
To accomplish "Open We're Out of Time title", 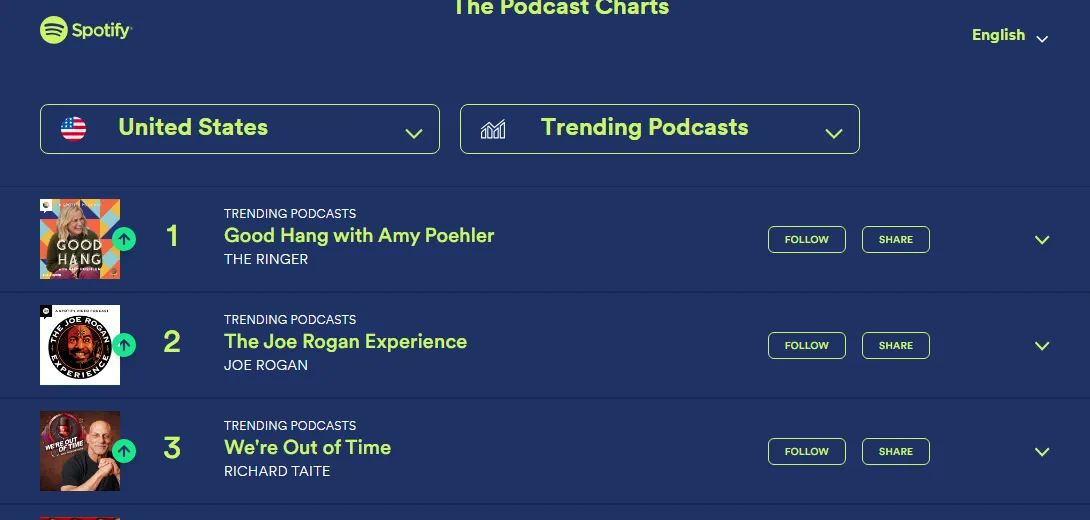I will pos(307,447).
